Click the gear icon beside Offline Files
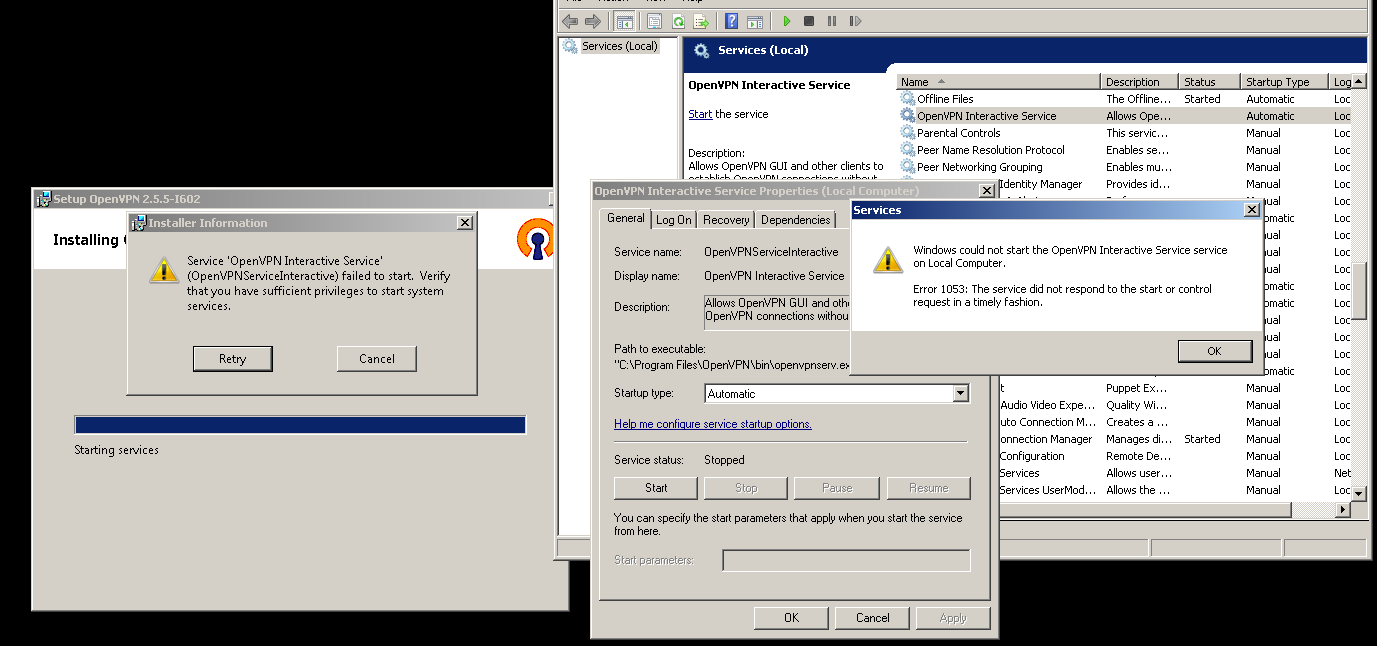The image size is (1377, 646). point(908,99)
